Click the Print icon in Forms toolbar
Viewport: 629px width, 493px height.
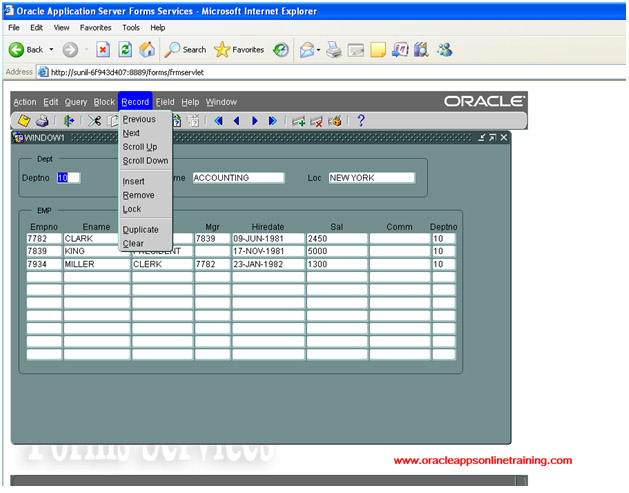click(x=42, y=121)
